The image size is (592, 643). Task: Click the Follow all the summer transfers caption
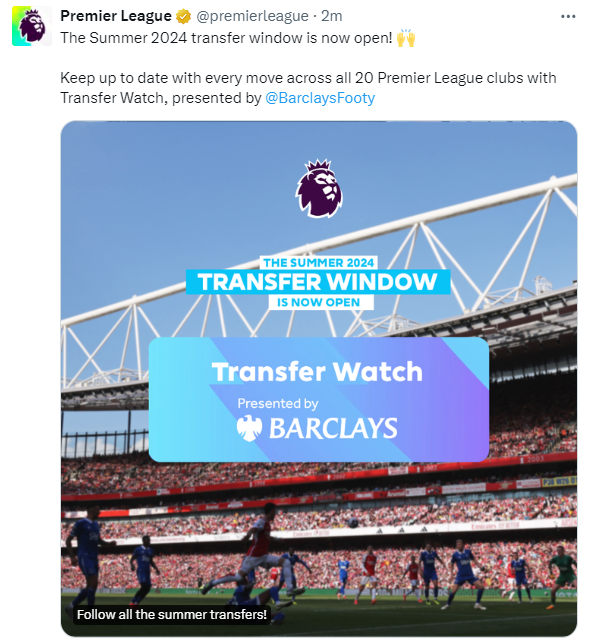(172, 614)
